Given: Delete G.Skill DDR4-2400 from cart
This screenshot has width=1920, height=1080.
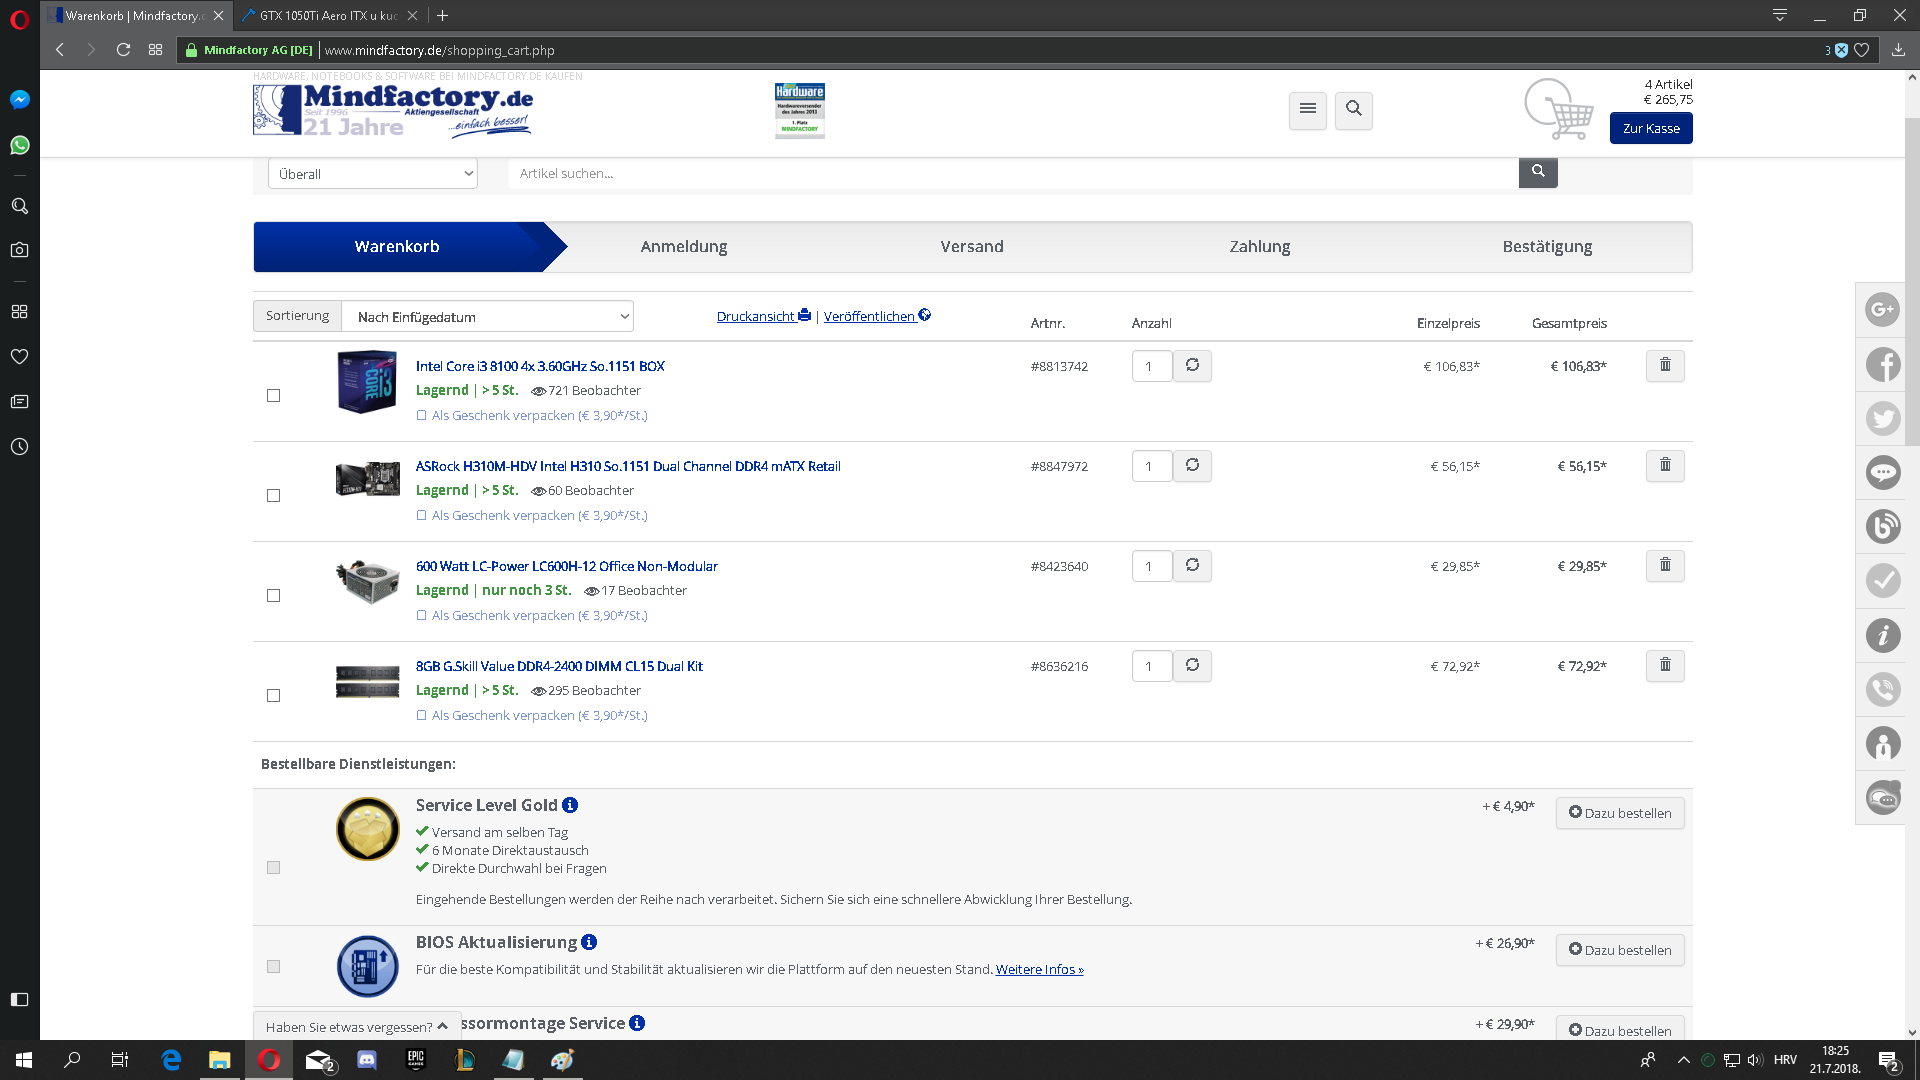Looking at the screenshot, I should [x=1665, y=666].
